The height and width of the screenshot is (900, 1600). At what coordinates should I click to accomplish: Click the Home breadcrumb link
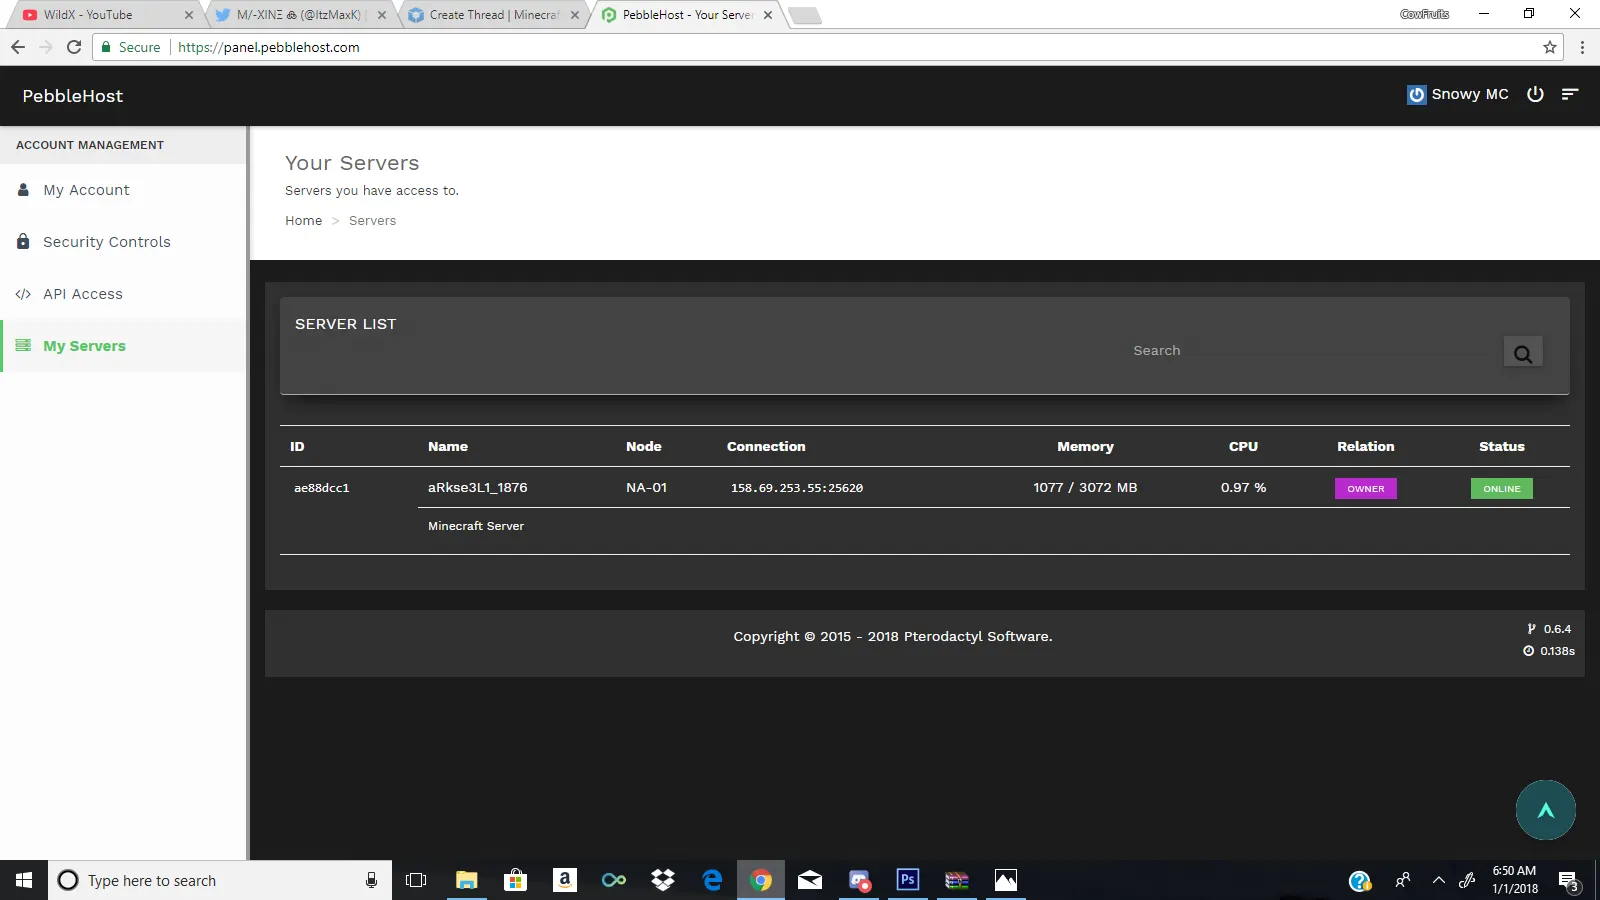[x=303, y=221]
